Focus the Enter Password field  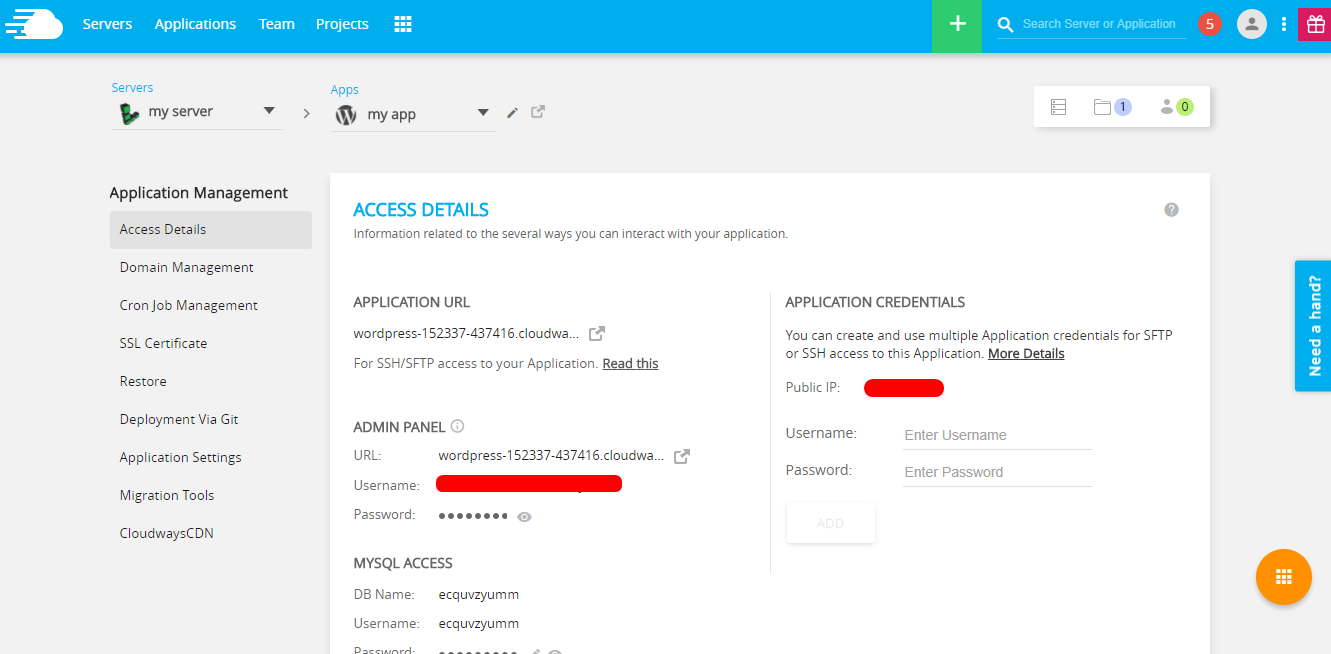click(x=997, y=472)
